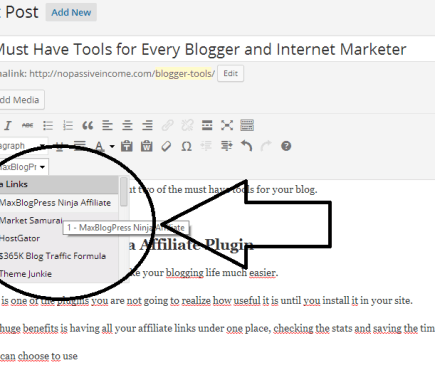
Task: Toggle italic formatting in the editor toolbar
Action: point(7,126)
